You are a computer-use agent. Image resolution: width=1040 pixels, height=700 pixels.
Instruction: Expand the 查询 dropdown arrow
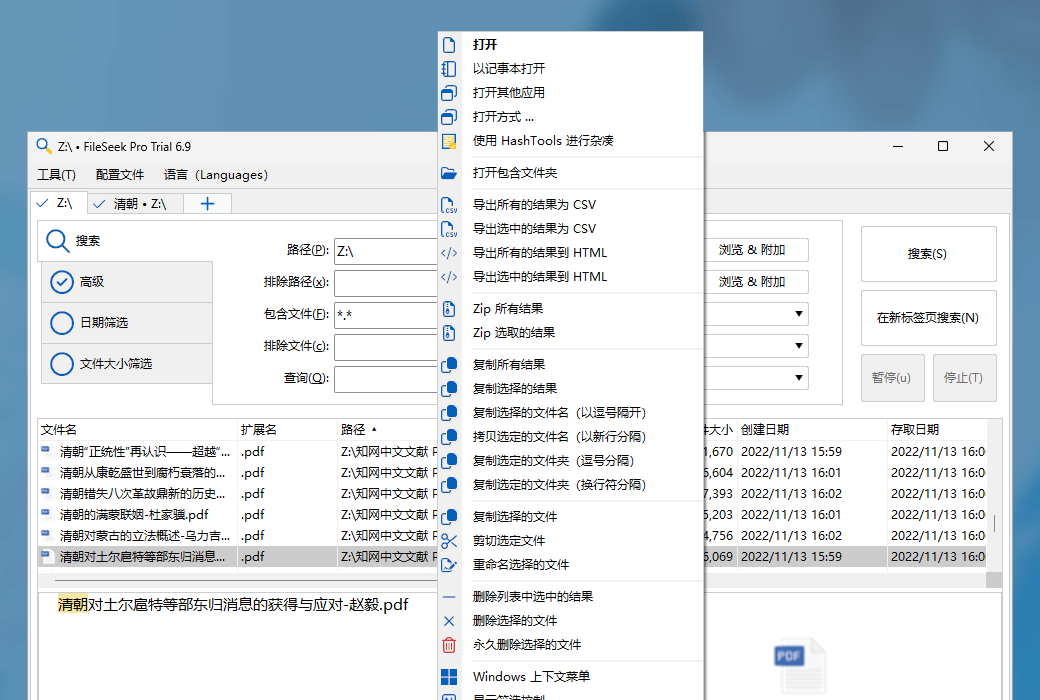pyautogui.click(x=799, y=378)
